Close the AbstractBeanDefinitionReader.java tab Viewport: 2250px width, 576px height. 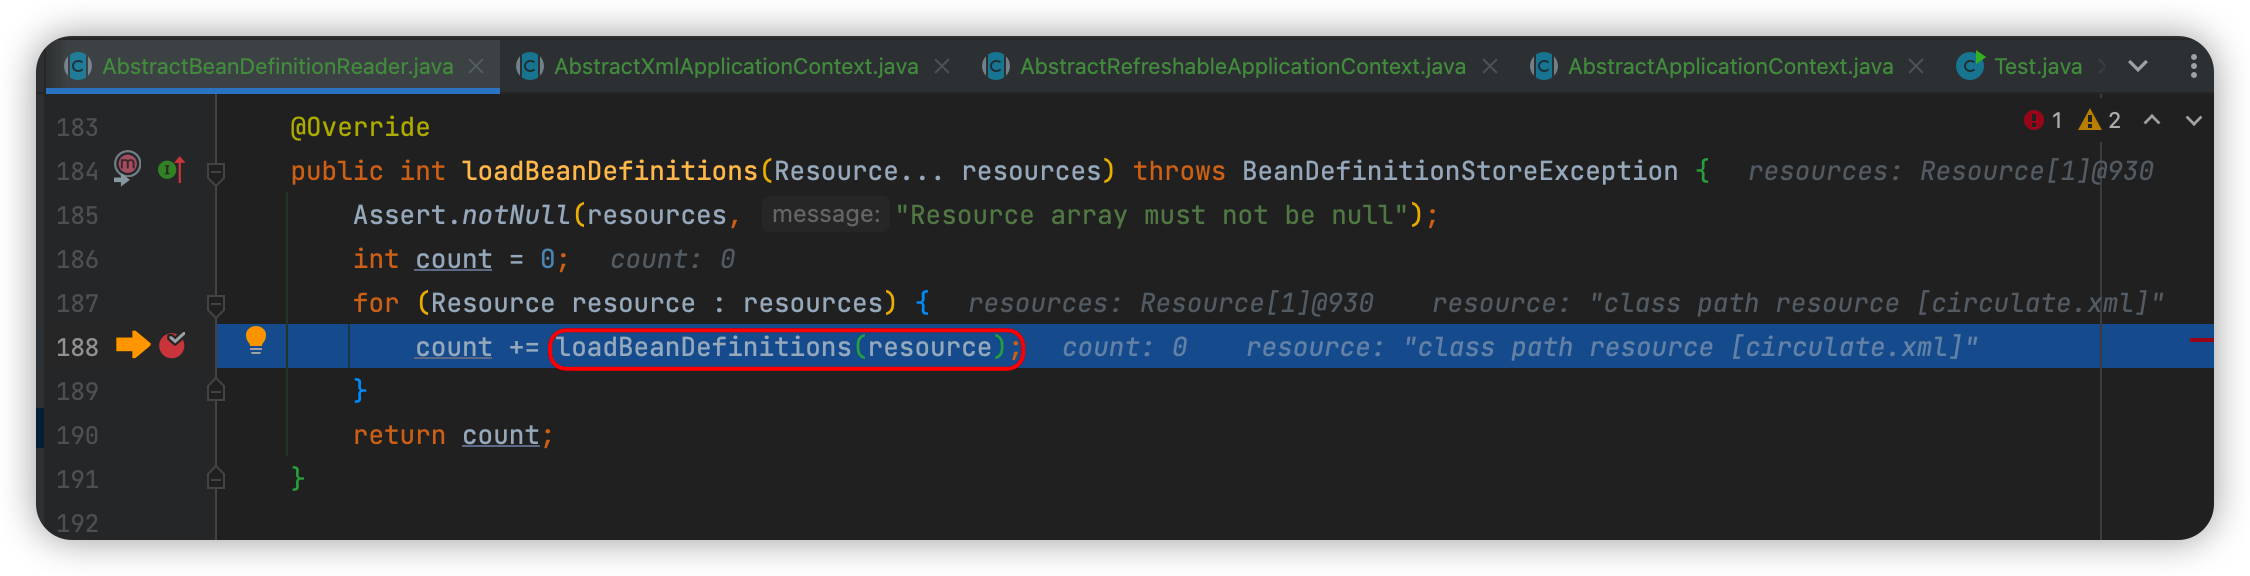click(477, 66)
